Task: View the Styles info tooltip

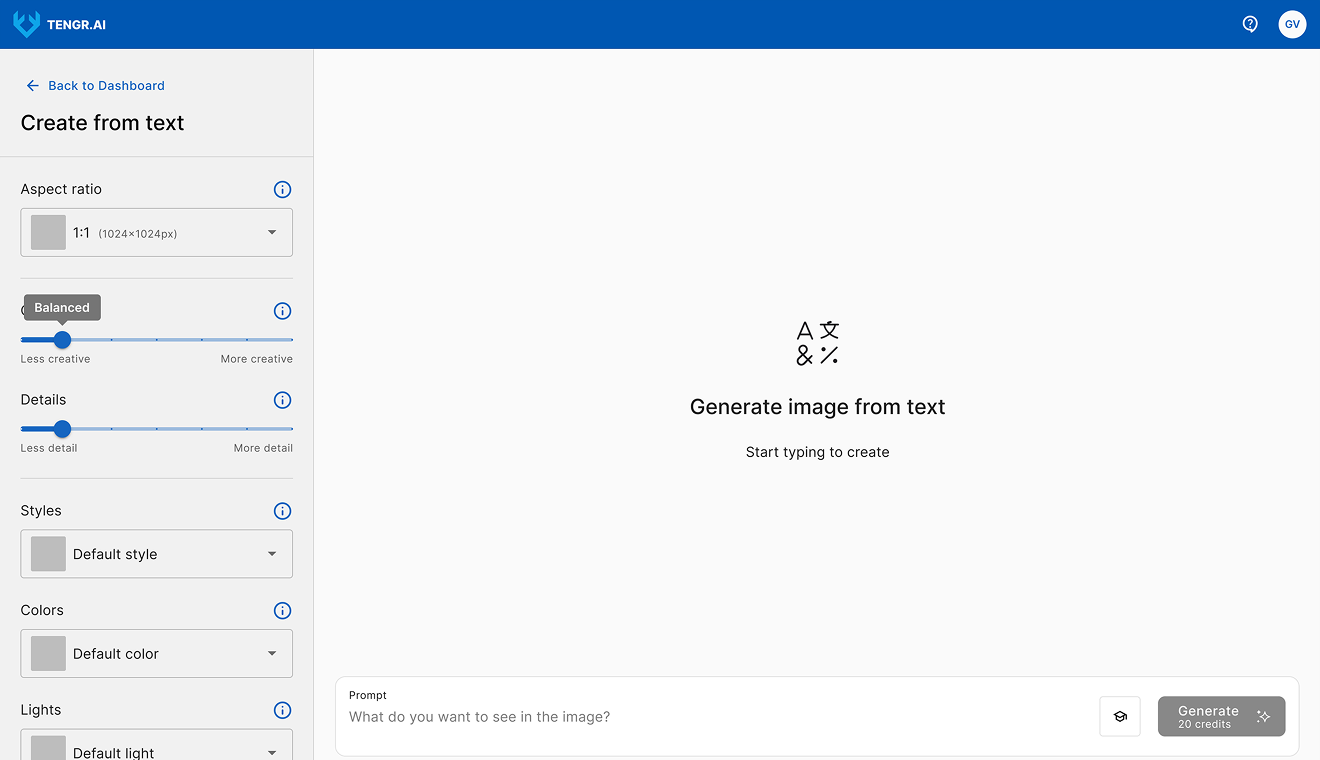Action: pyautogui.click(x=282, y=511)
